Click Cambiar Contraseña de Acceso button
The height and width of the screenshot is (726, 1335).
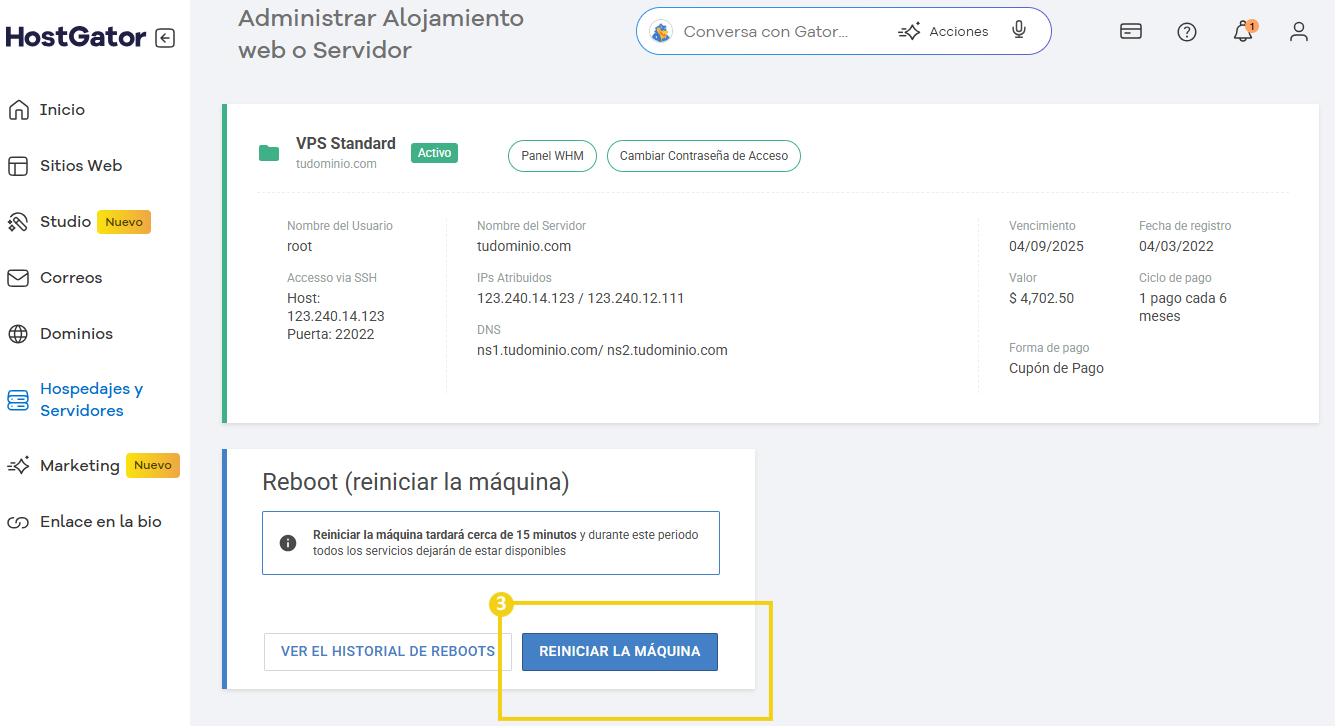(704, 156)
